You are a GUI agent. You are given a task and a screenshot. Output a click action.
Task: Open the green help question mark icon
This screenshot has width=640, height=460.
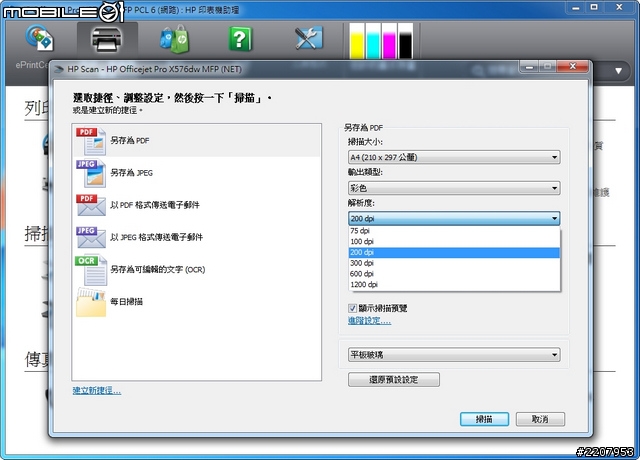point(240,39)
